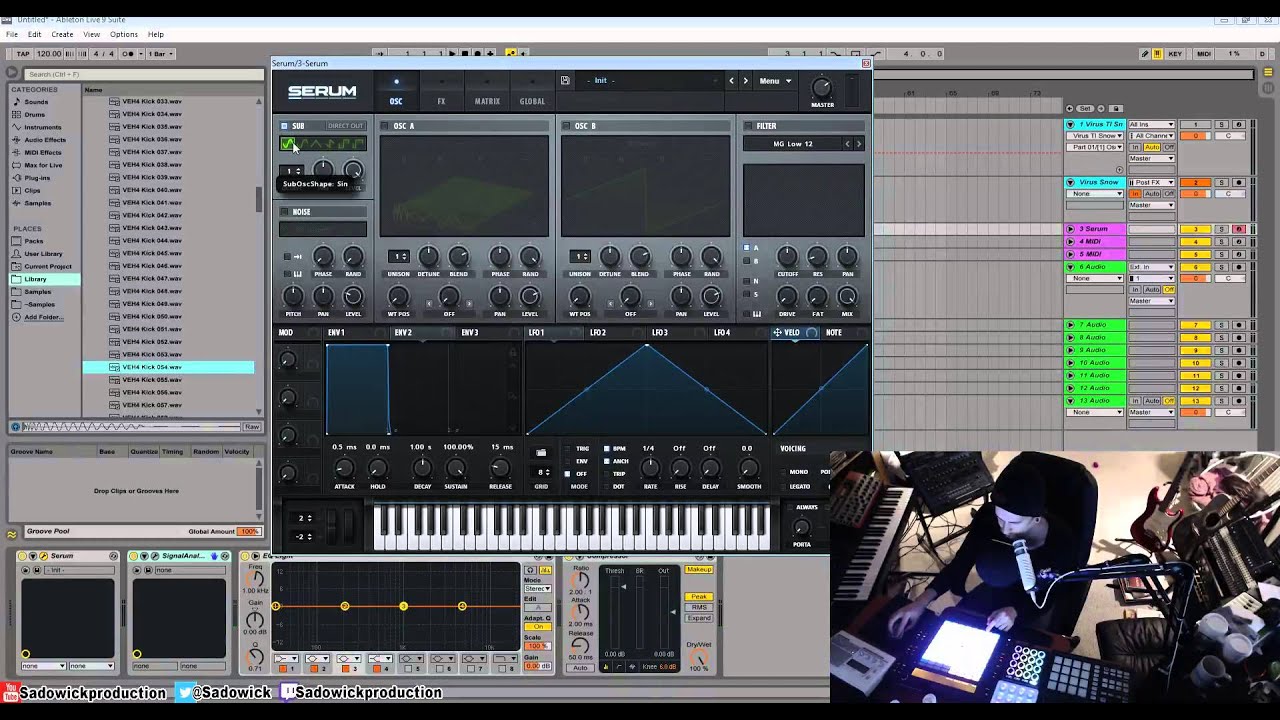Viewport: 1280px width, 720px height.
Task: Click the DIRECT OUT button in SUB
Action: [x=345, y=126]
